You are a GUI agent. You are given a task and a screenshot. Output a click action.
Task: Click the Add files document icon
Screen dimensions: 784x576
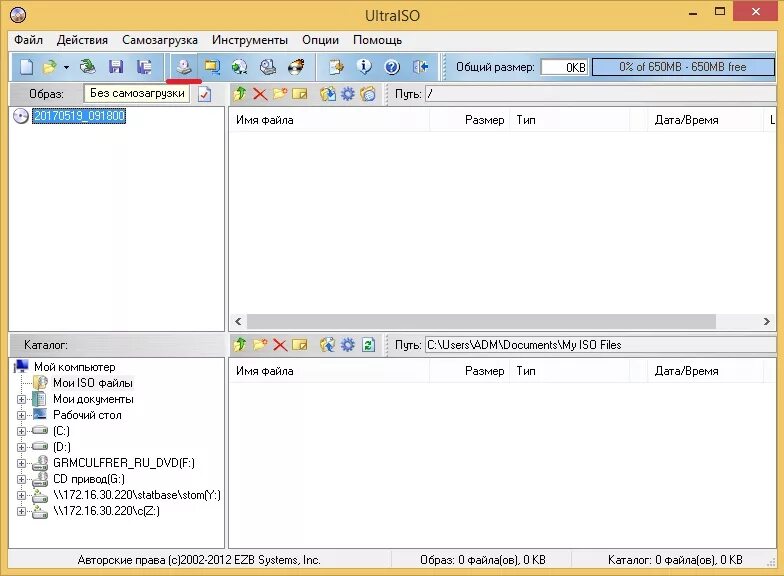click(336, 66)
